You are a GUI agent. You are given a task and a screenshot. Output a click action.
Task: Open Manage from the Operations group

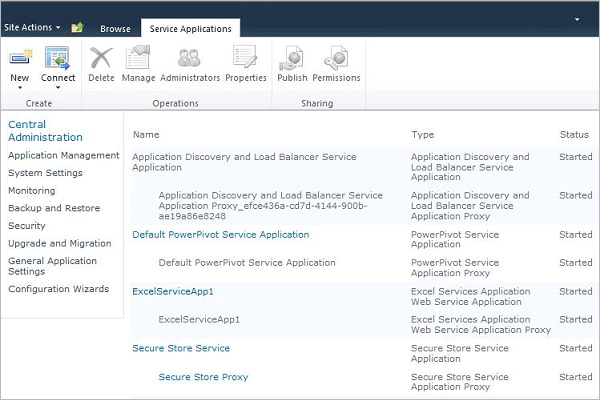[138, 58]
